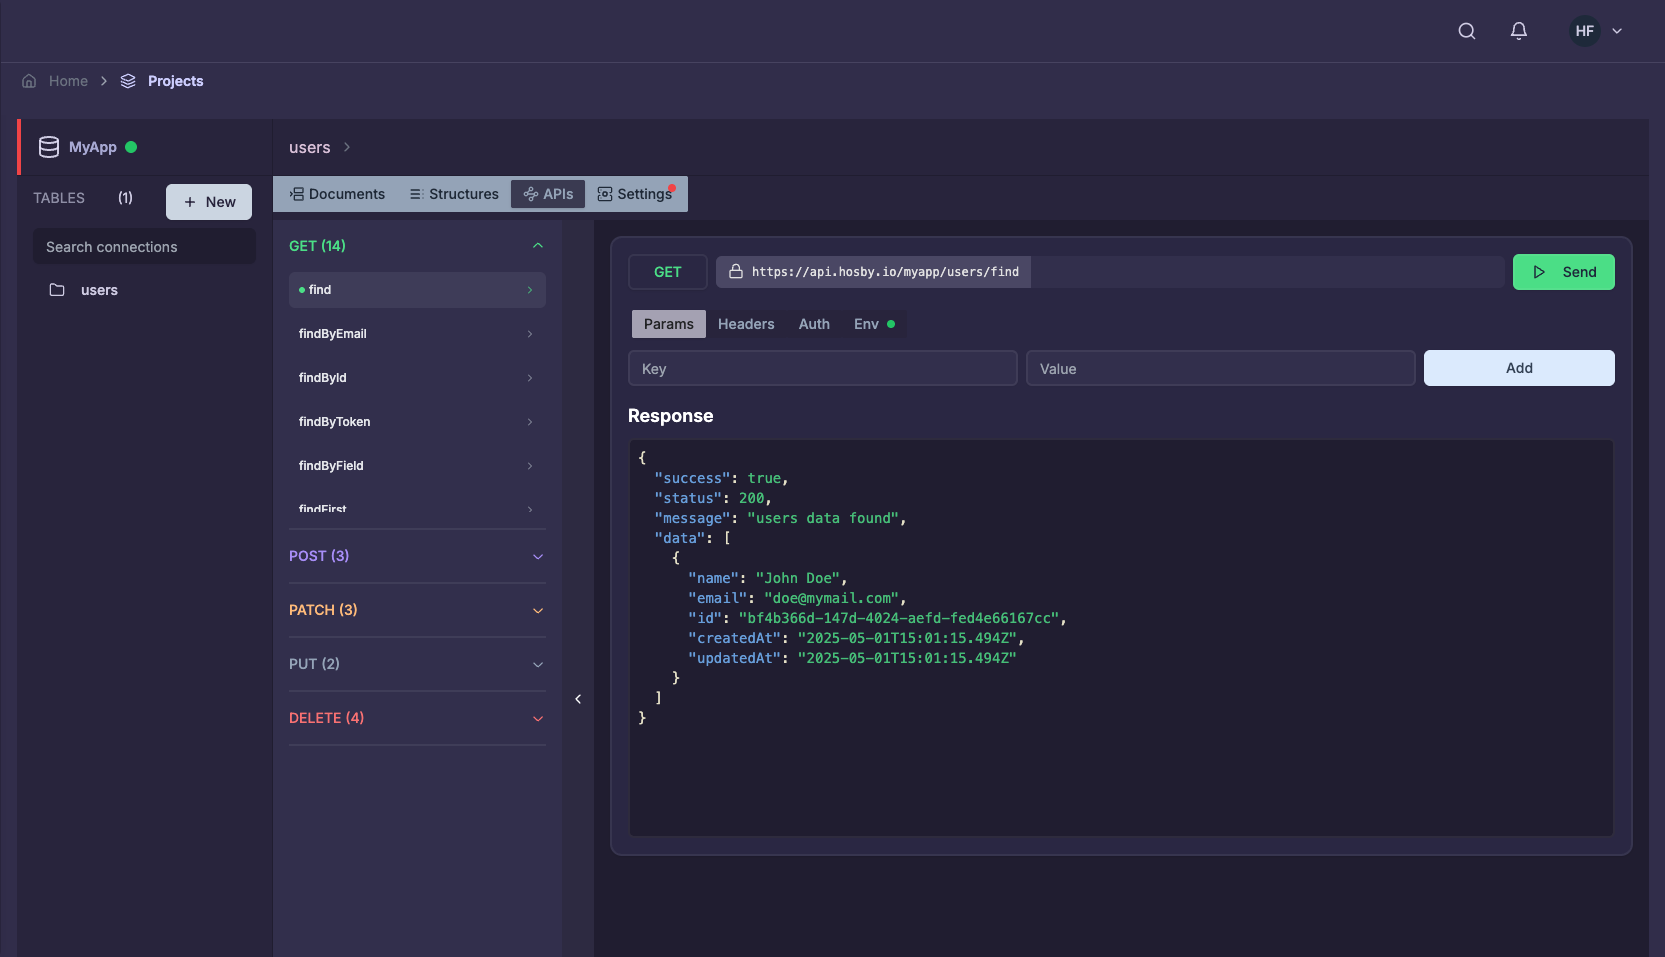
Task: Expand the POST (3) section
Action: (537, 556)
